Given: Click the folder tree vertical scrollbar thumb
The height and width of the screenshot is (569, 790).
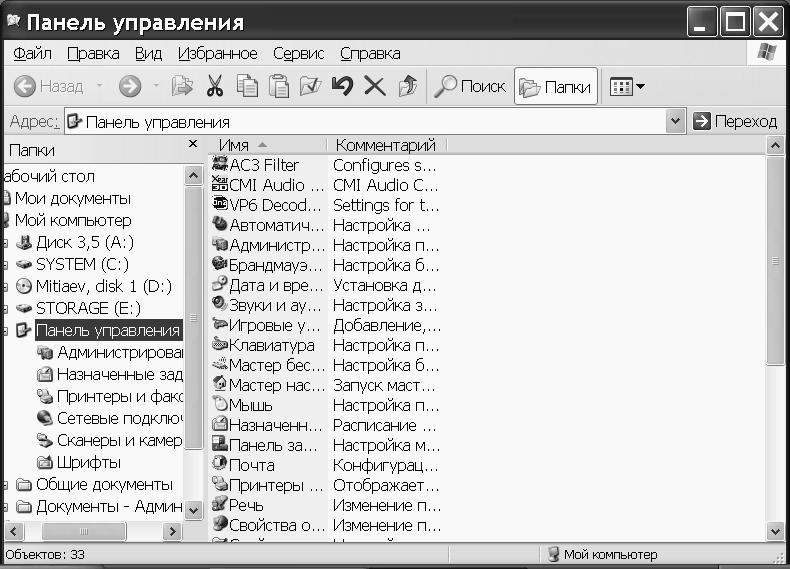Looking at the screenshot, I should [193, 318].
